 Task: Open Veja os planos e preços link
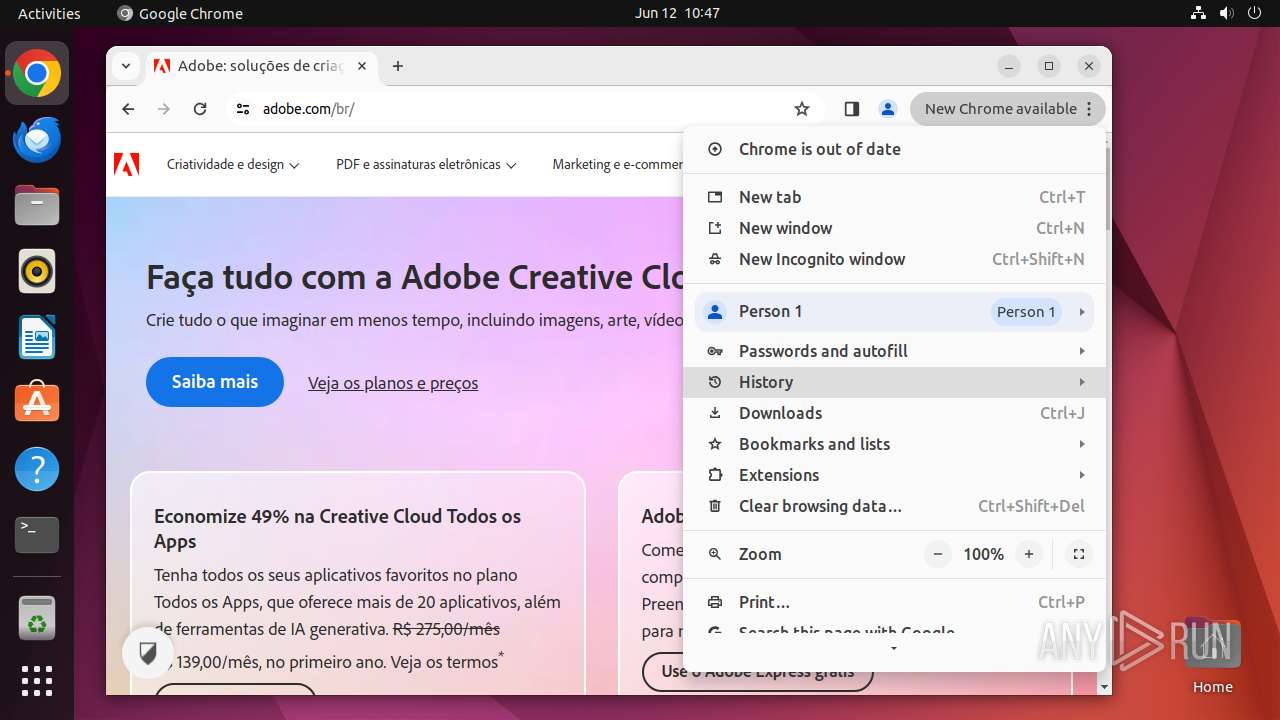(393, 383)
